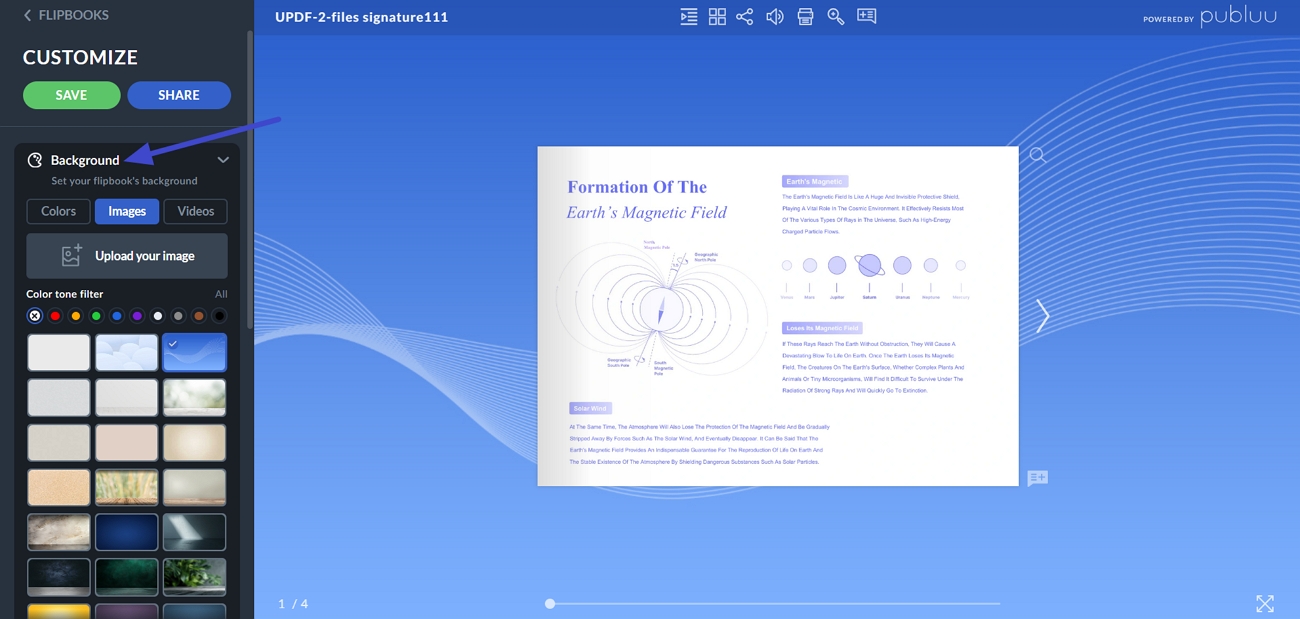Image resolution: width=1300 pixels, height=619 pixels.
Task: Print the flipbook via printer icon
Action: 805,17
